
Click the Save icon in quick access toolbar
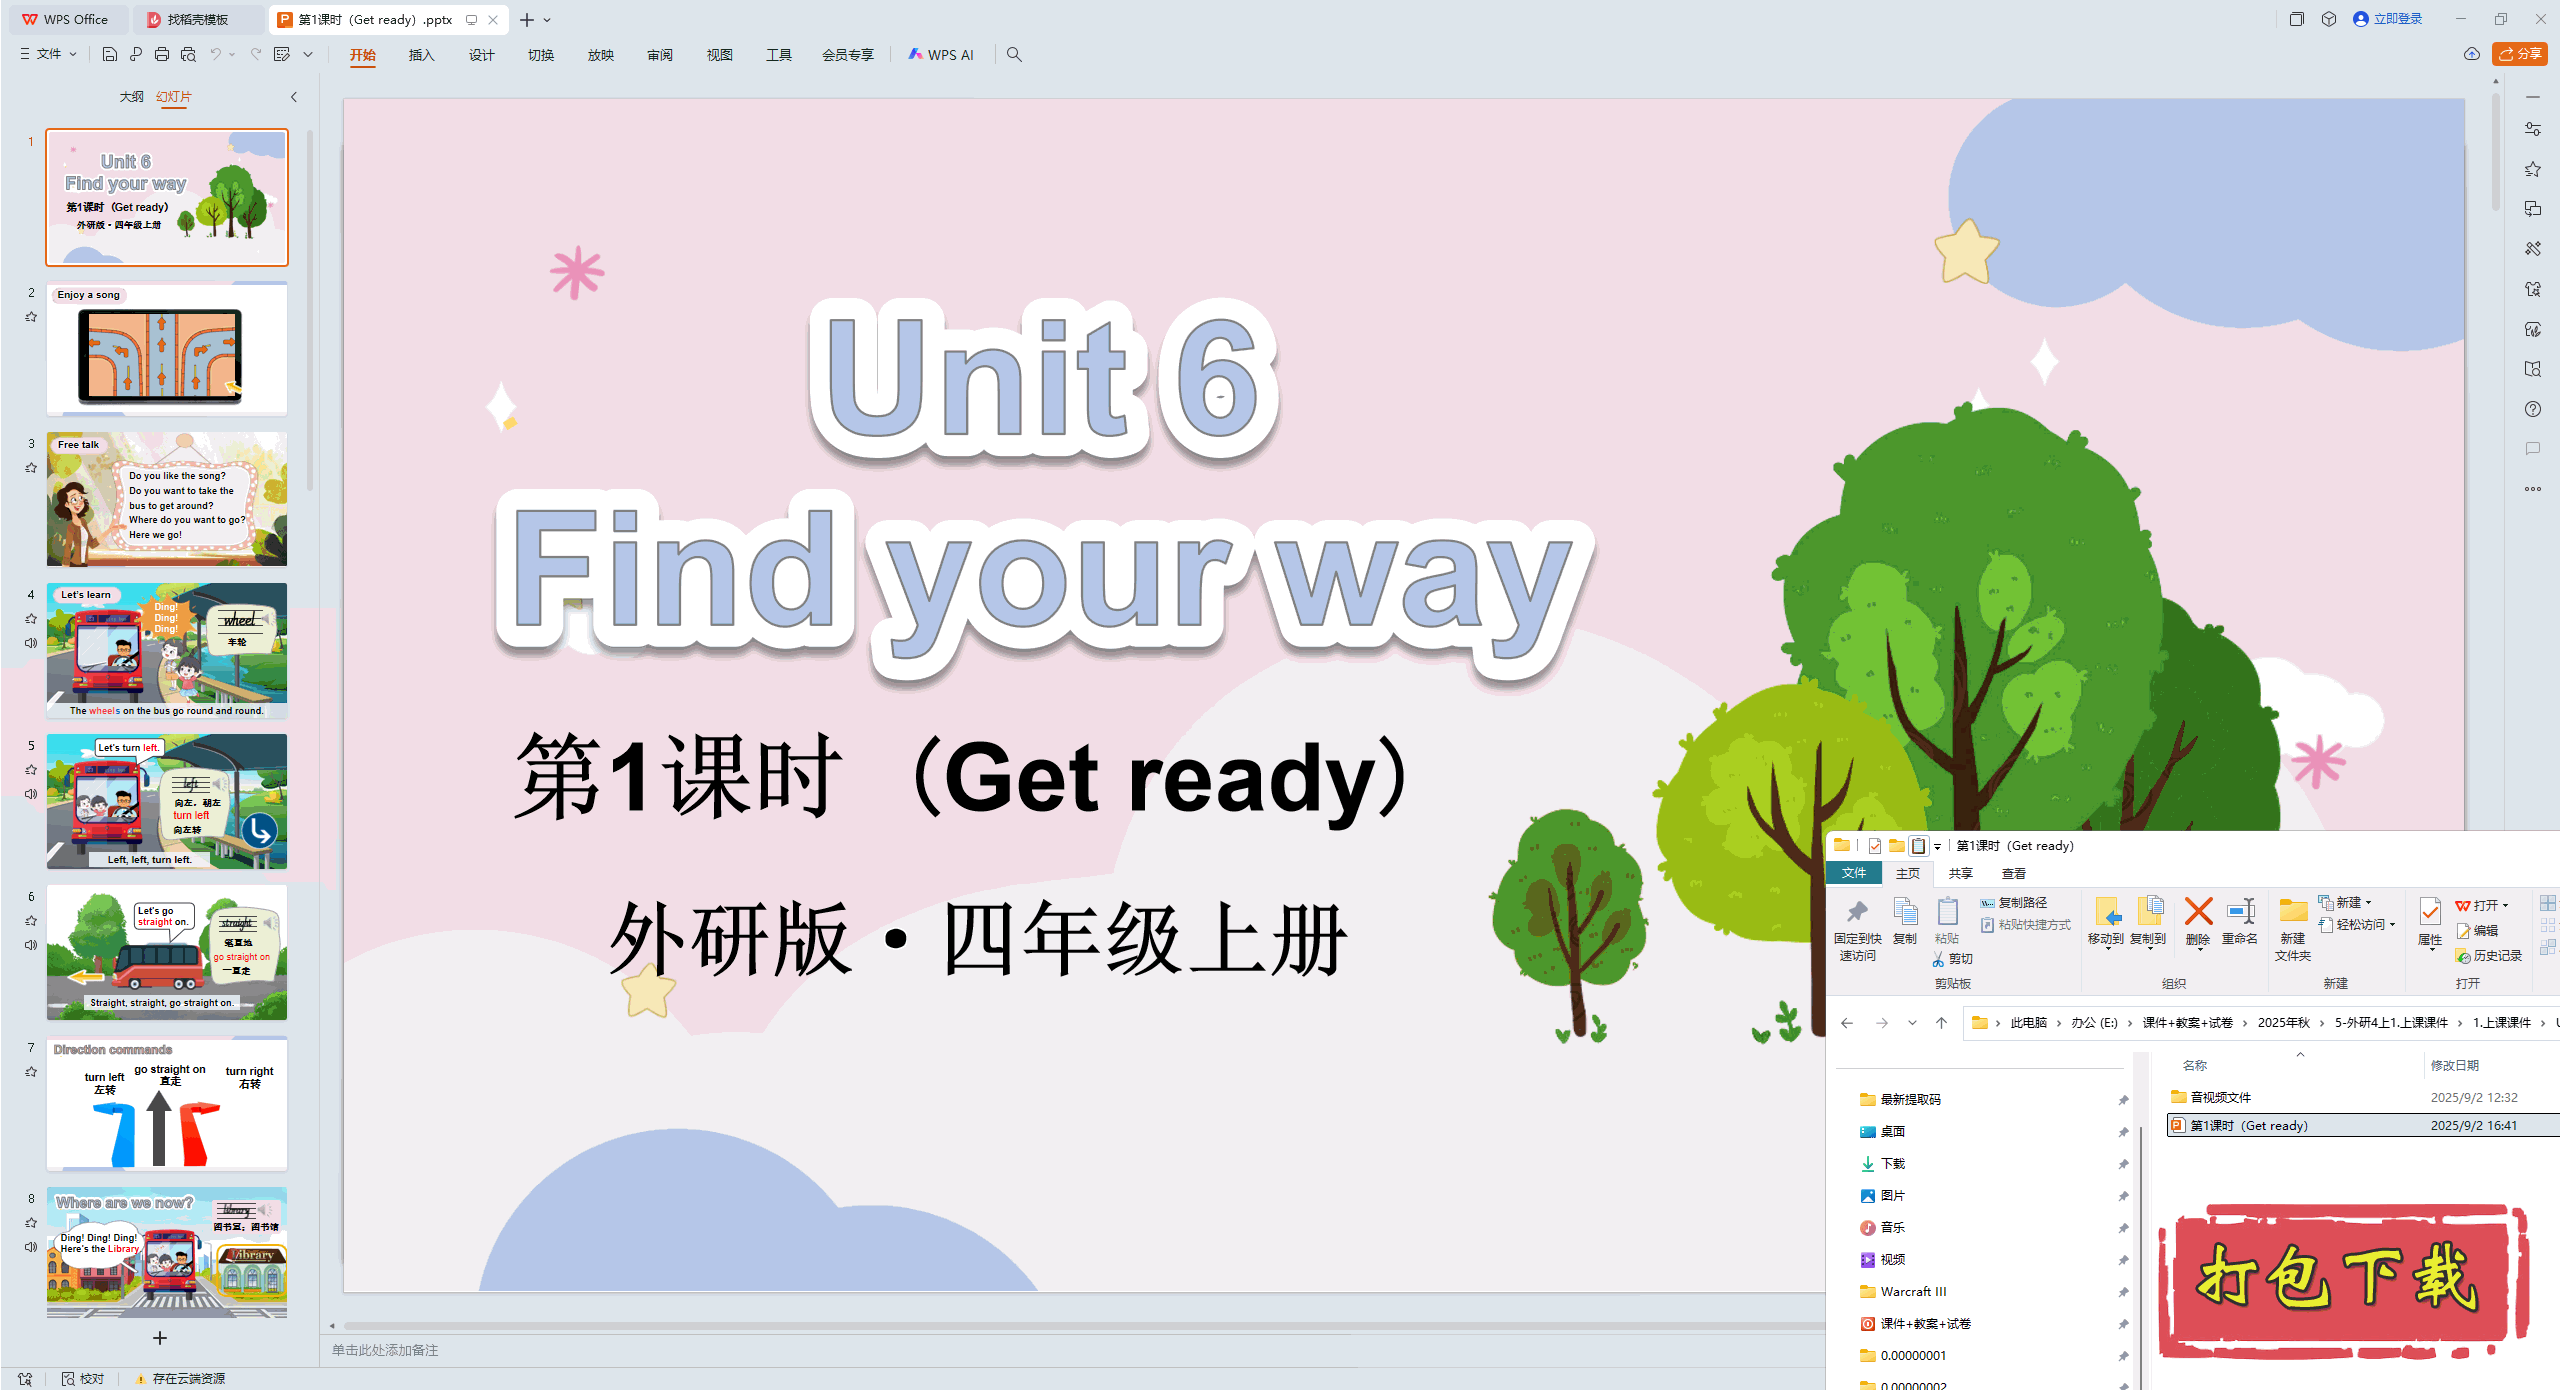pyautogui.click(x=110, y=55)
